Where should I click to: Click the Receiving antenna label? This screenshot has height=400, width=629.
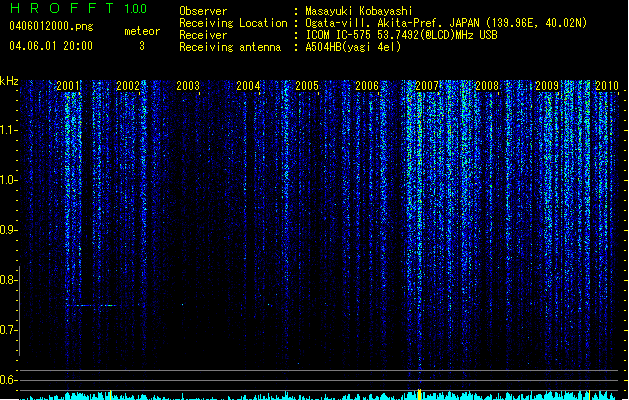230,47
